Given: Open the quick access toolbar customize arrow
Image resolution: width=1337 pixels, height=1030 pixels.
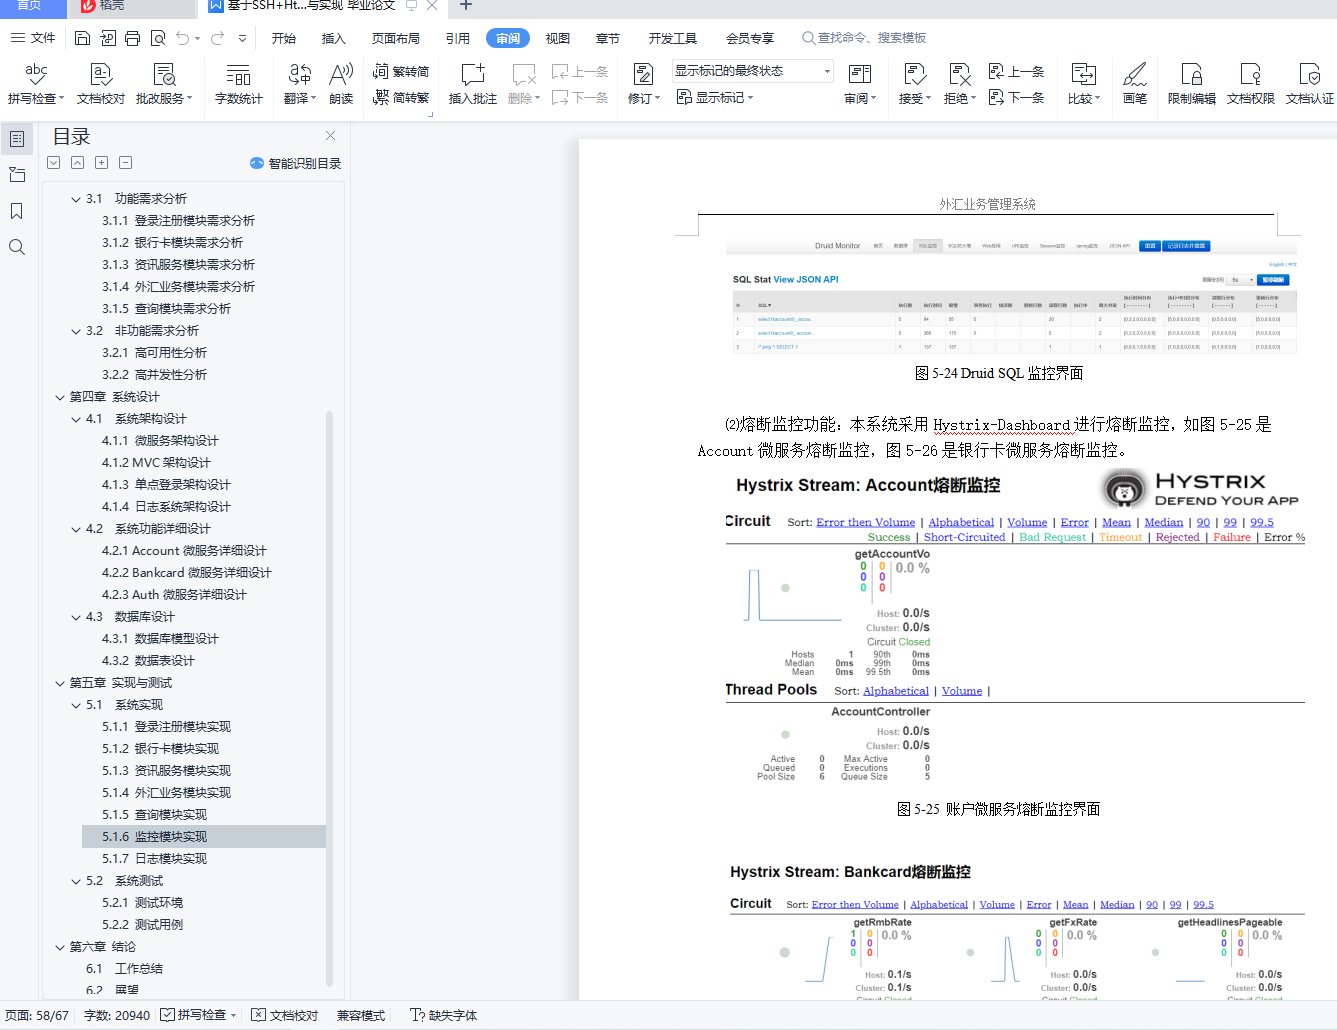Looking at the screenshot, I should tap(242, 38).
